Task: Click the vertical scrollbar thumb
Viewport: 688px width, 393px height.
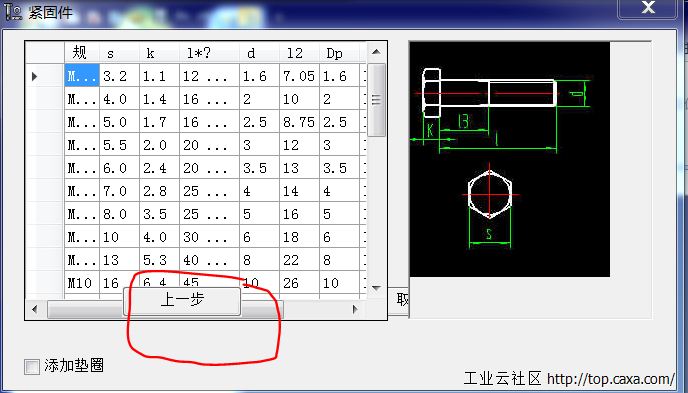Action: (x=376, y=100)
